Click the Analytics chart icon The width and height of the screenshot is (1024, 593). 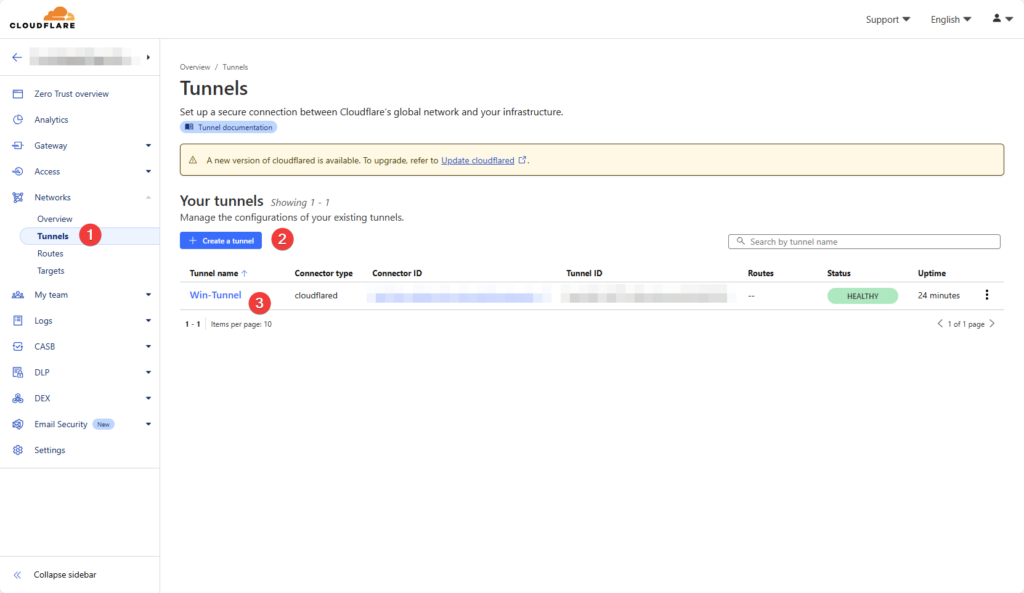[18, 120]
